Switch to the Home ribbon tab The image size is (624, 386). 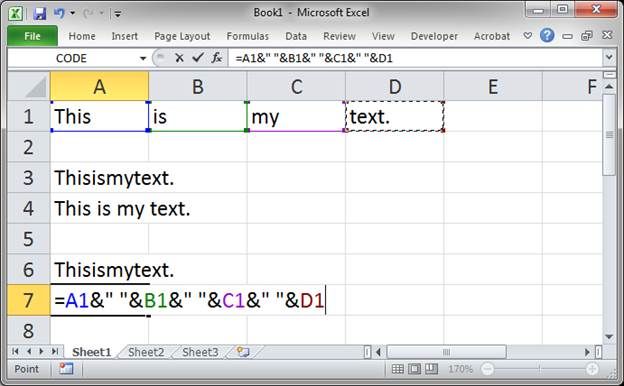82,36
